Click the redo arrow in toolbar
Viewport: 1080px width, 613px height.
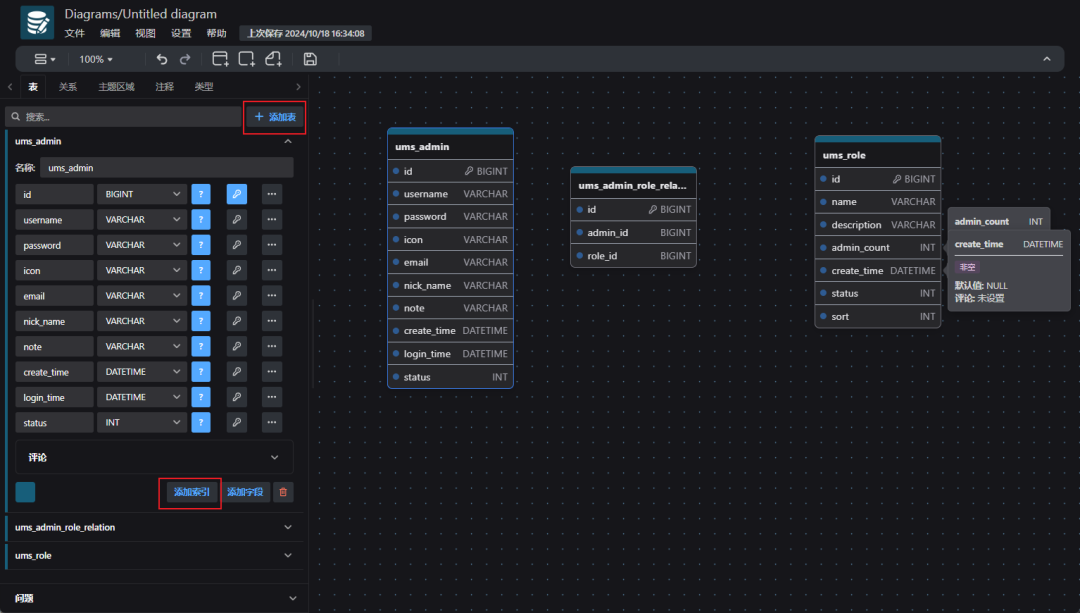pos(185,59)
